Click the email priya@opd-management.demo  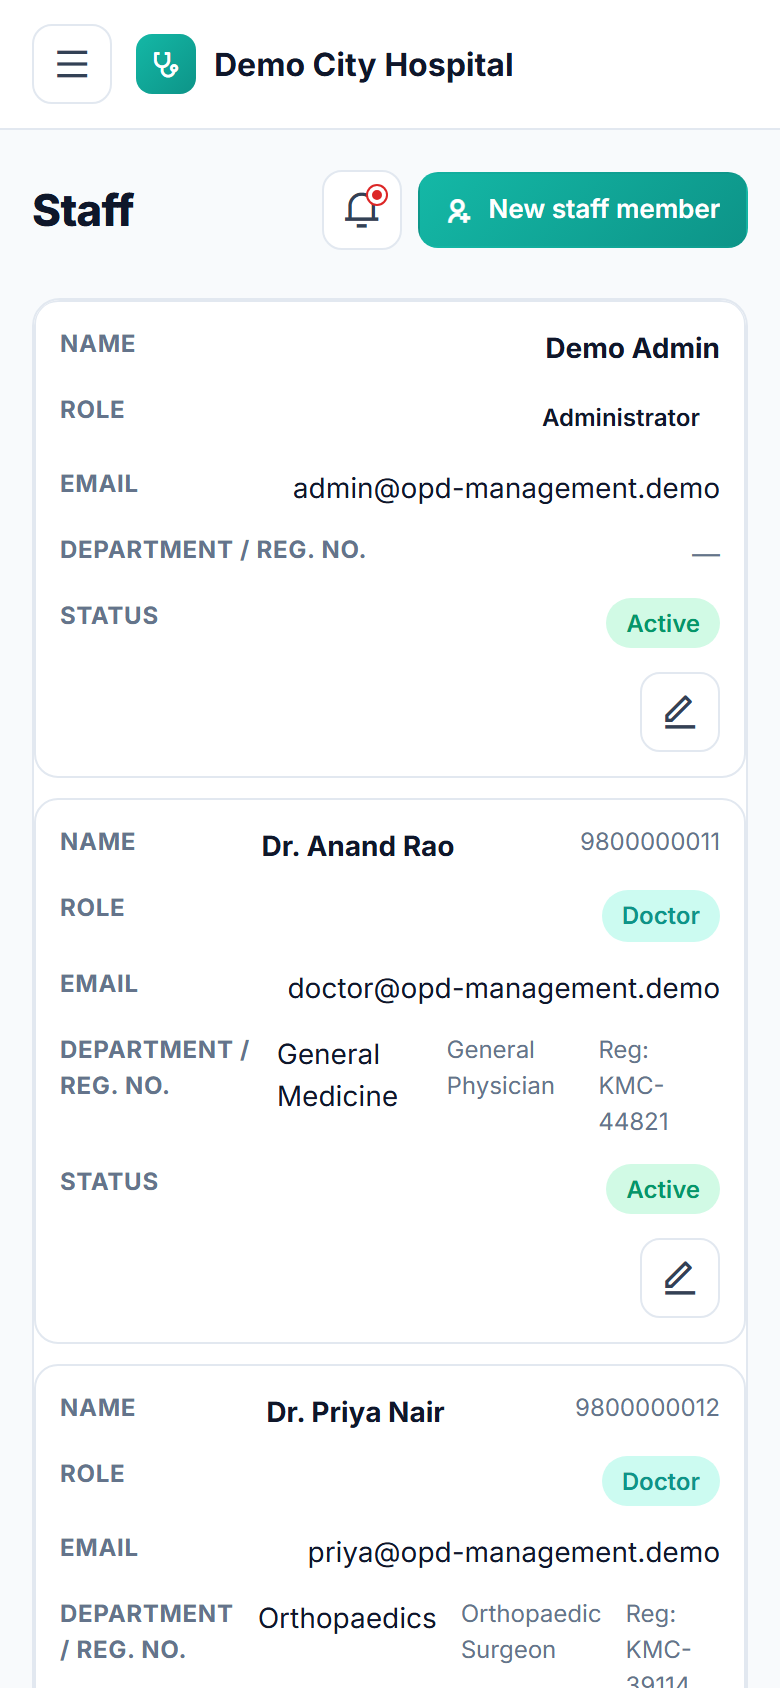pos(514,1552)
